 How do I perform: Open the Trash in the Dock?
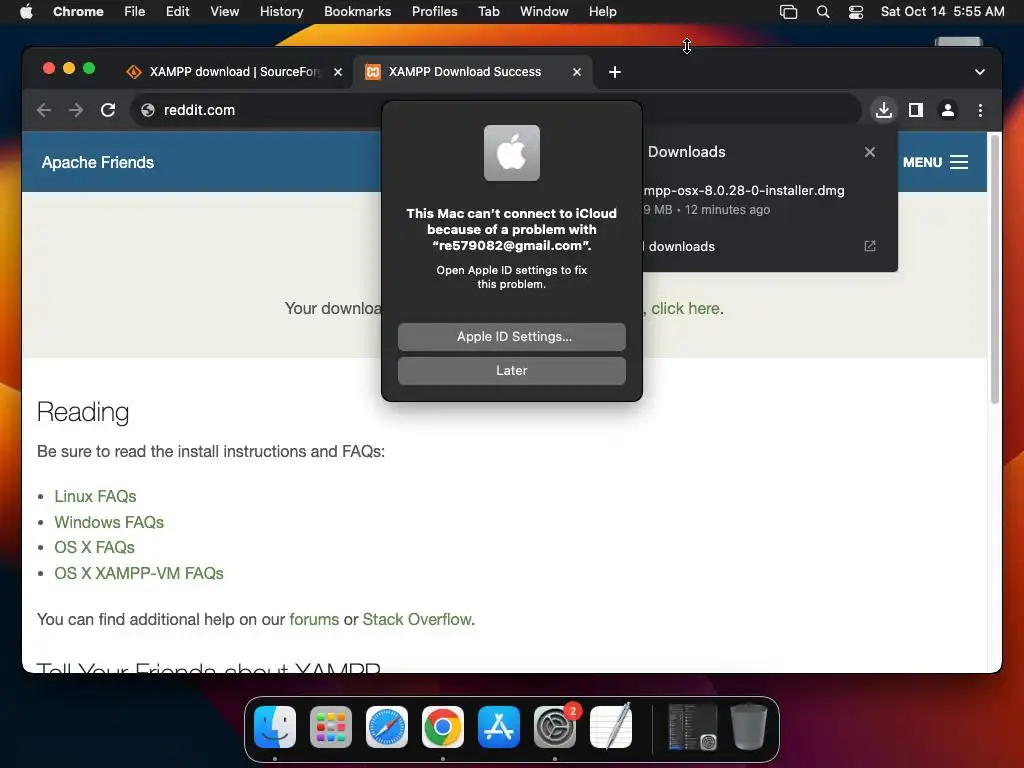[748, 727]
